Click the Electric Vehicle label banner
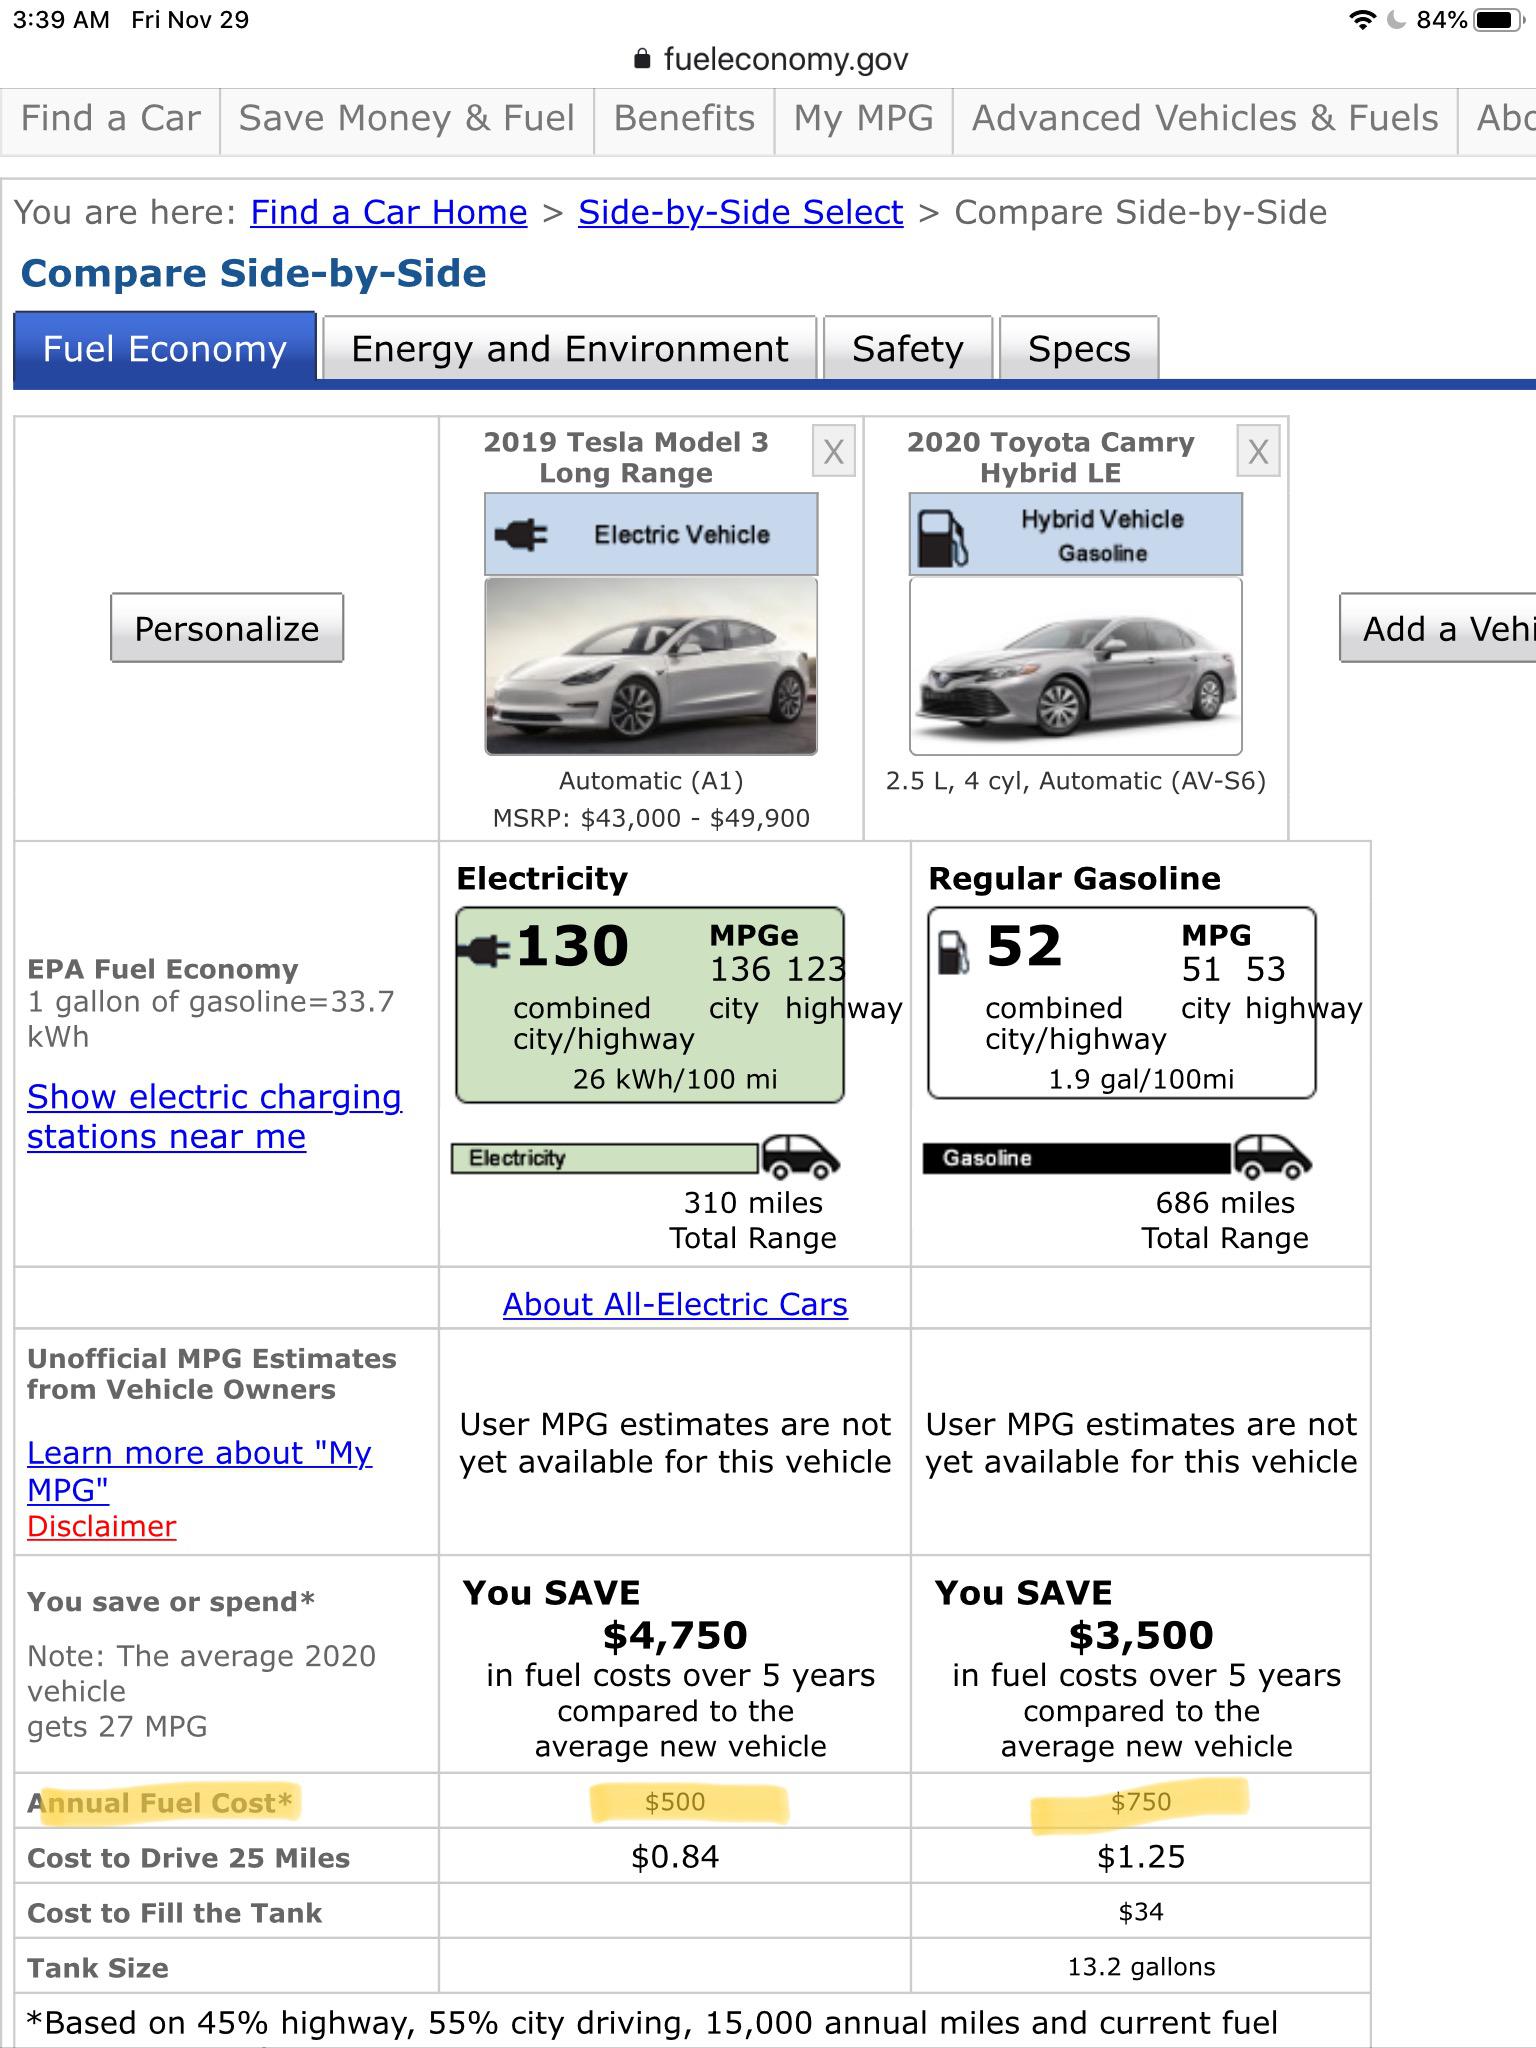1536x2048 pixels. pyautogui.click(x=651, y=534)
